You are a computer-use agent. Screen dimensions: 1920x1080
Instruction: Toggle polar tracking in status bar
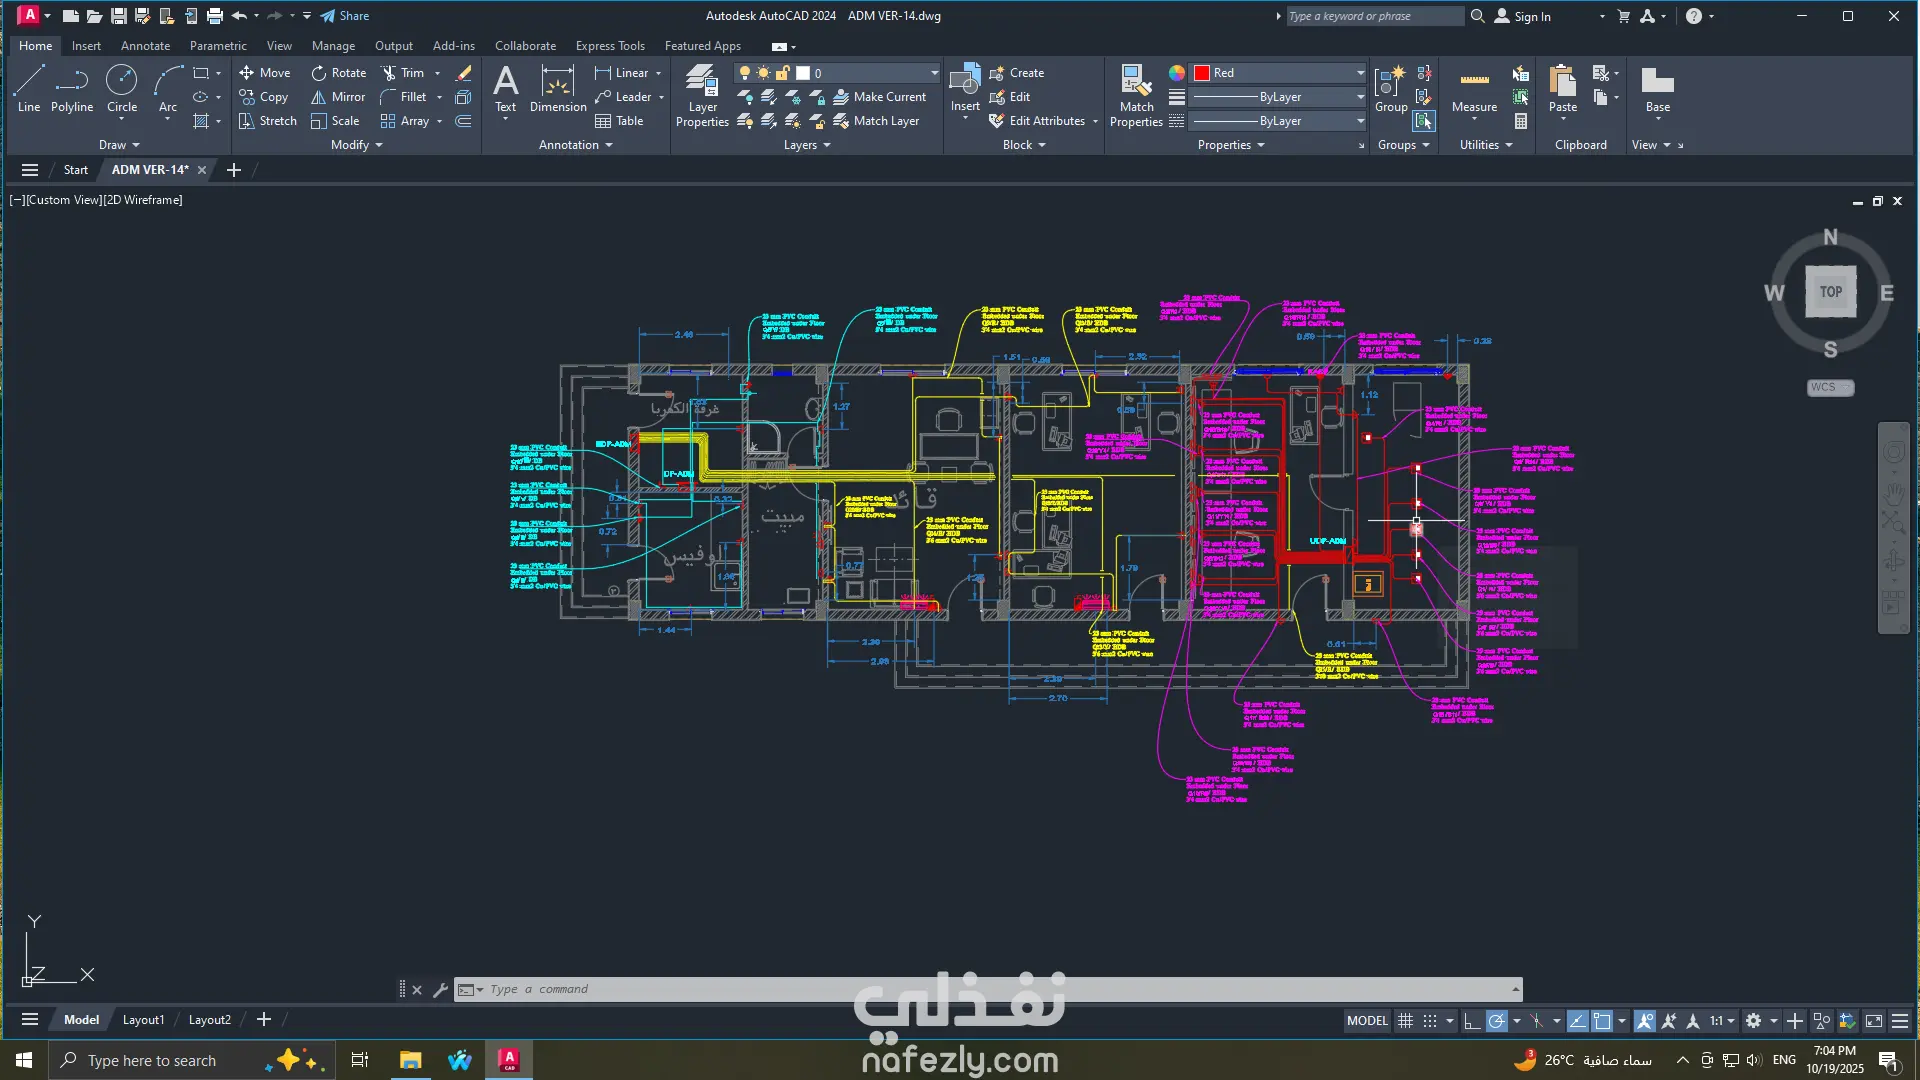1496,1021
